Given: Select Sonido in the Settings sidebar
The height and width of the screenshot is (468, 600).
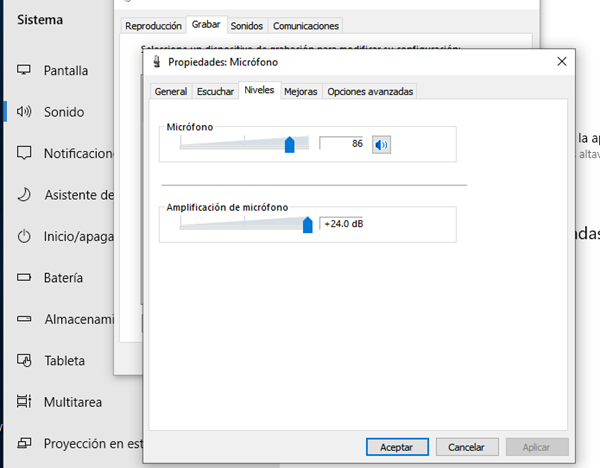Looking at the screenshot, I should point(64,112).
